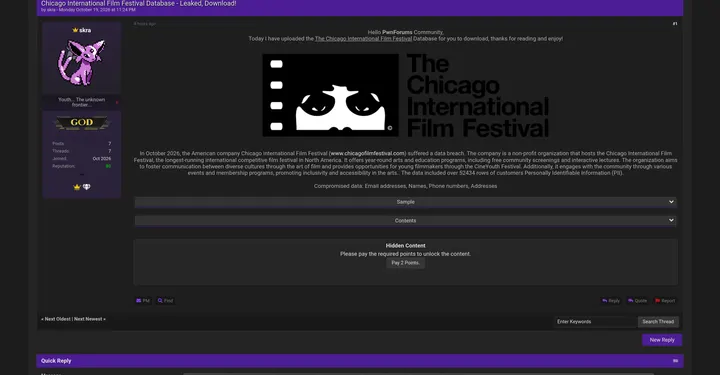Click the Youth... The unknown frontier user title

(81, 102)
